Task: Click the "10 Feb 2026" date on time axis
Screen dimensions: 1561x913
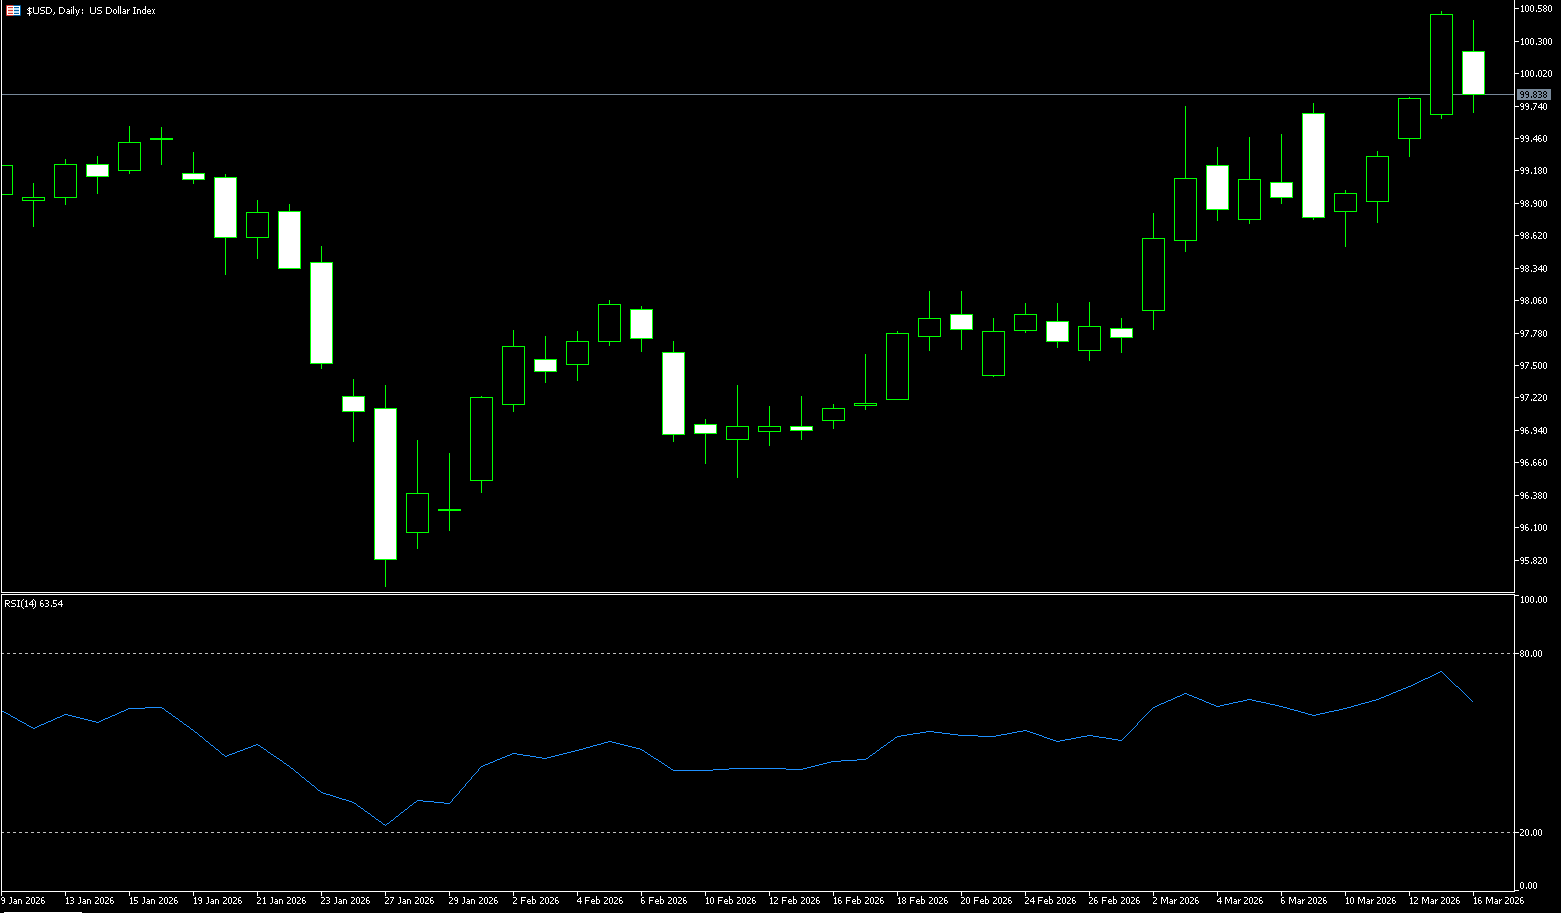Action: click(730, 901)
